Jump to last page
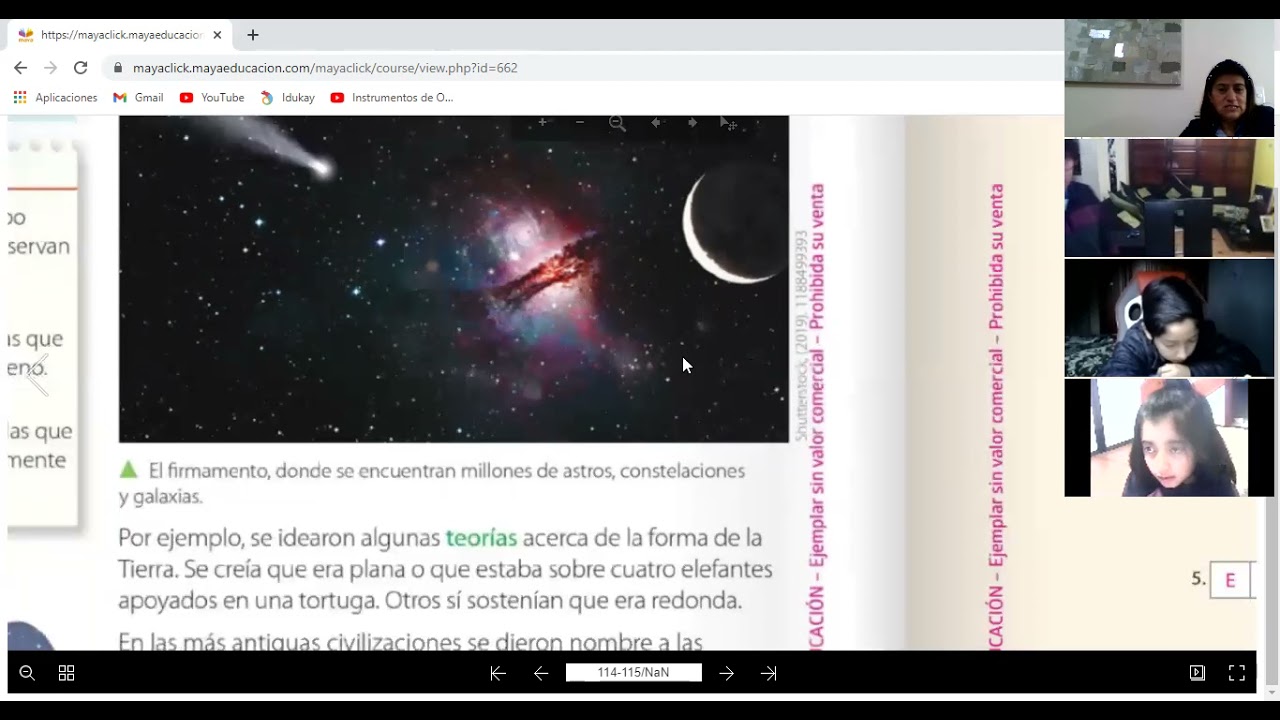This screenshot has width=1280, height=720. [768, 673]
